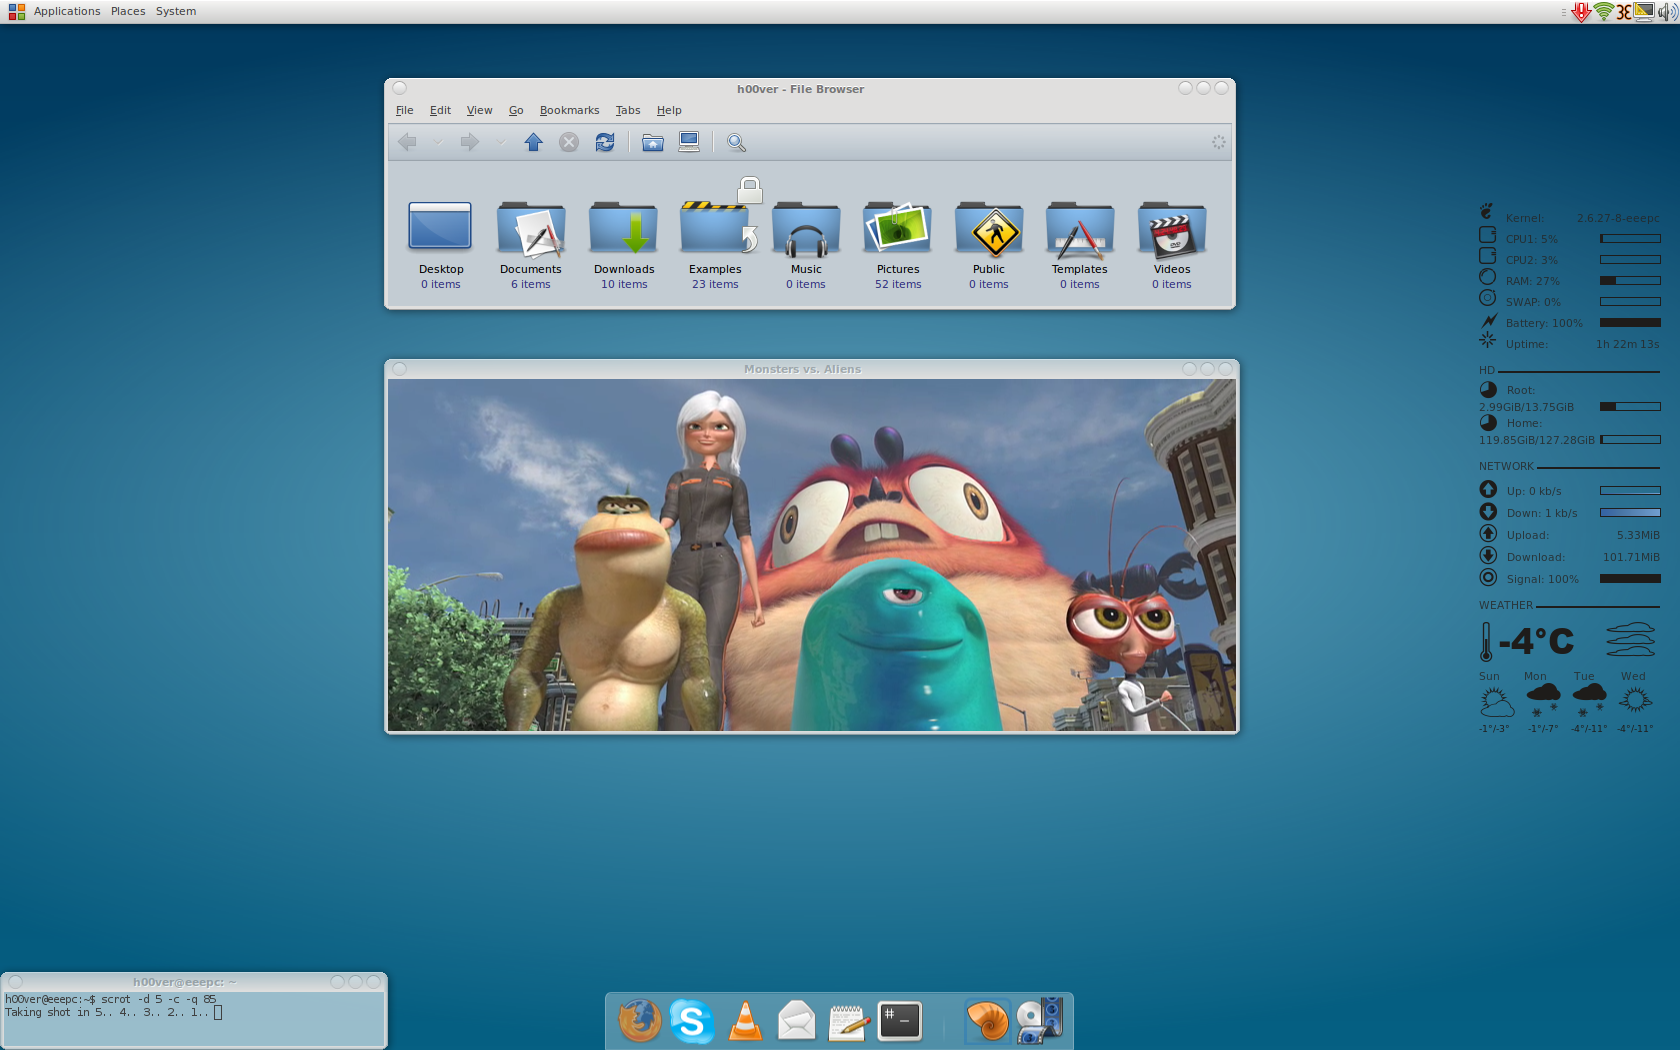Open the Edit menu
This screenshot has height=1050, width=1680.
[x=440, y=111]
